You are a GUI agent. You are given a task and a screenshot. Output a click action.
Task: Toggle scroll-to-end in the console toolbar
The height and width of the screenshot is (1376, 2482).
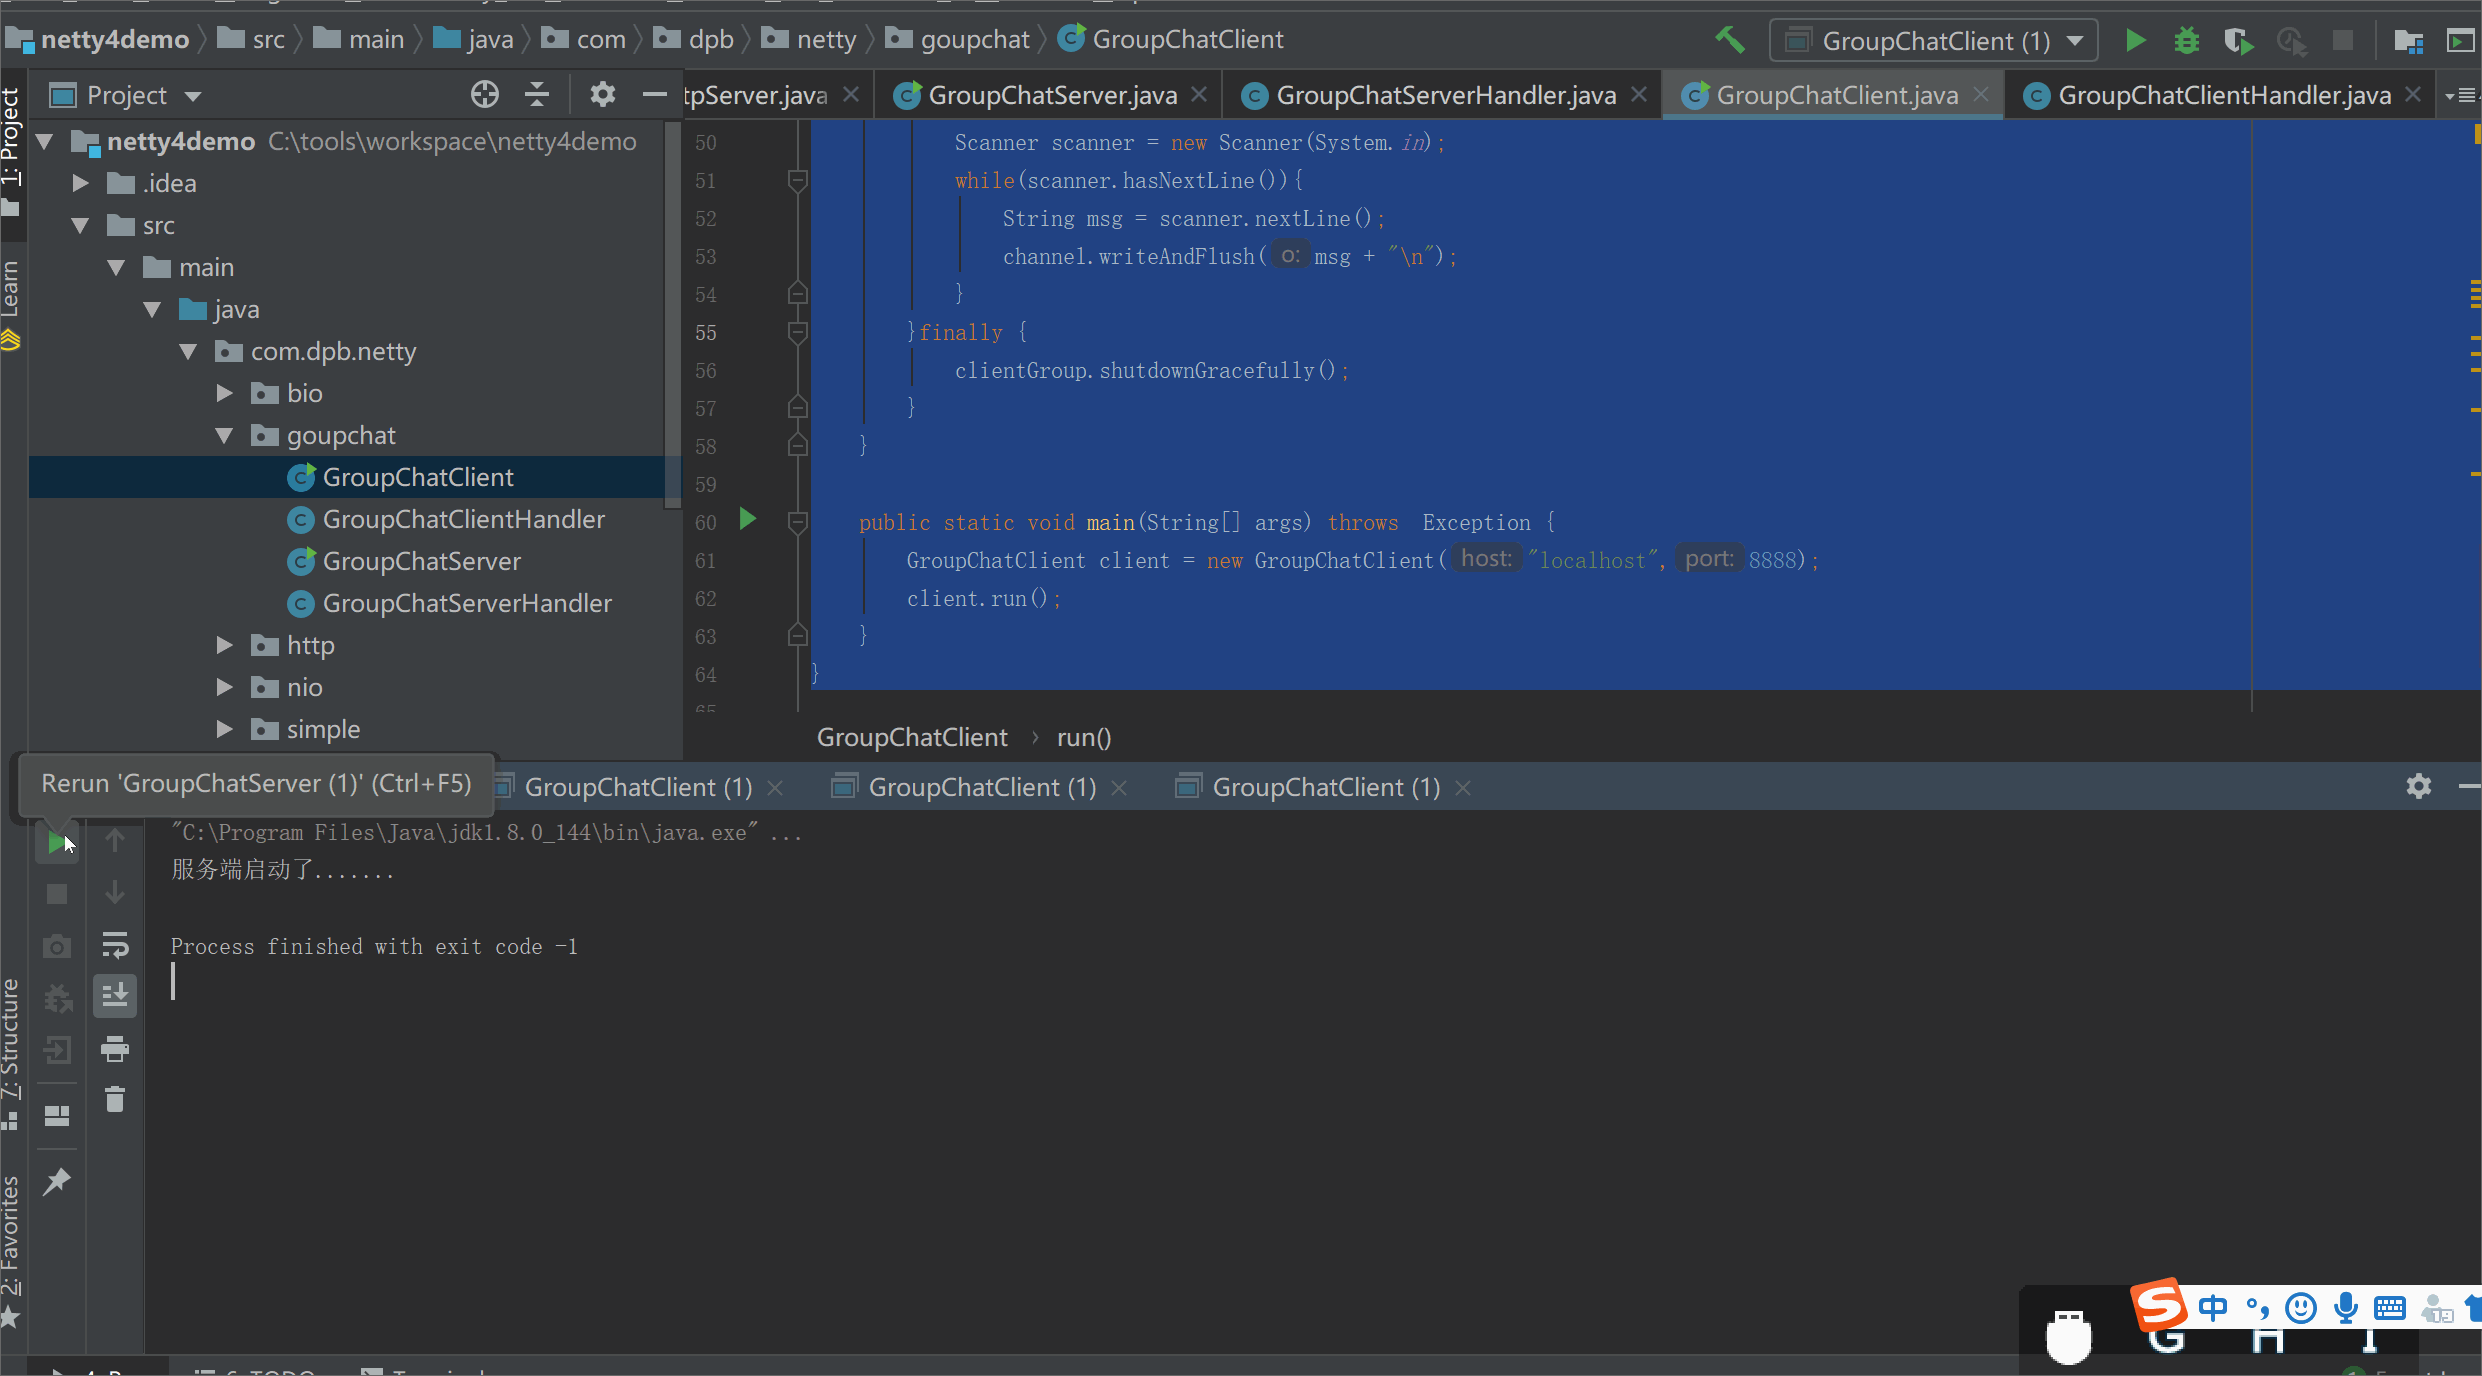tap(115, 996)
